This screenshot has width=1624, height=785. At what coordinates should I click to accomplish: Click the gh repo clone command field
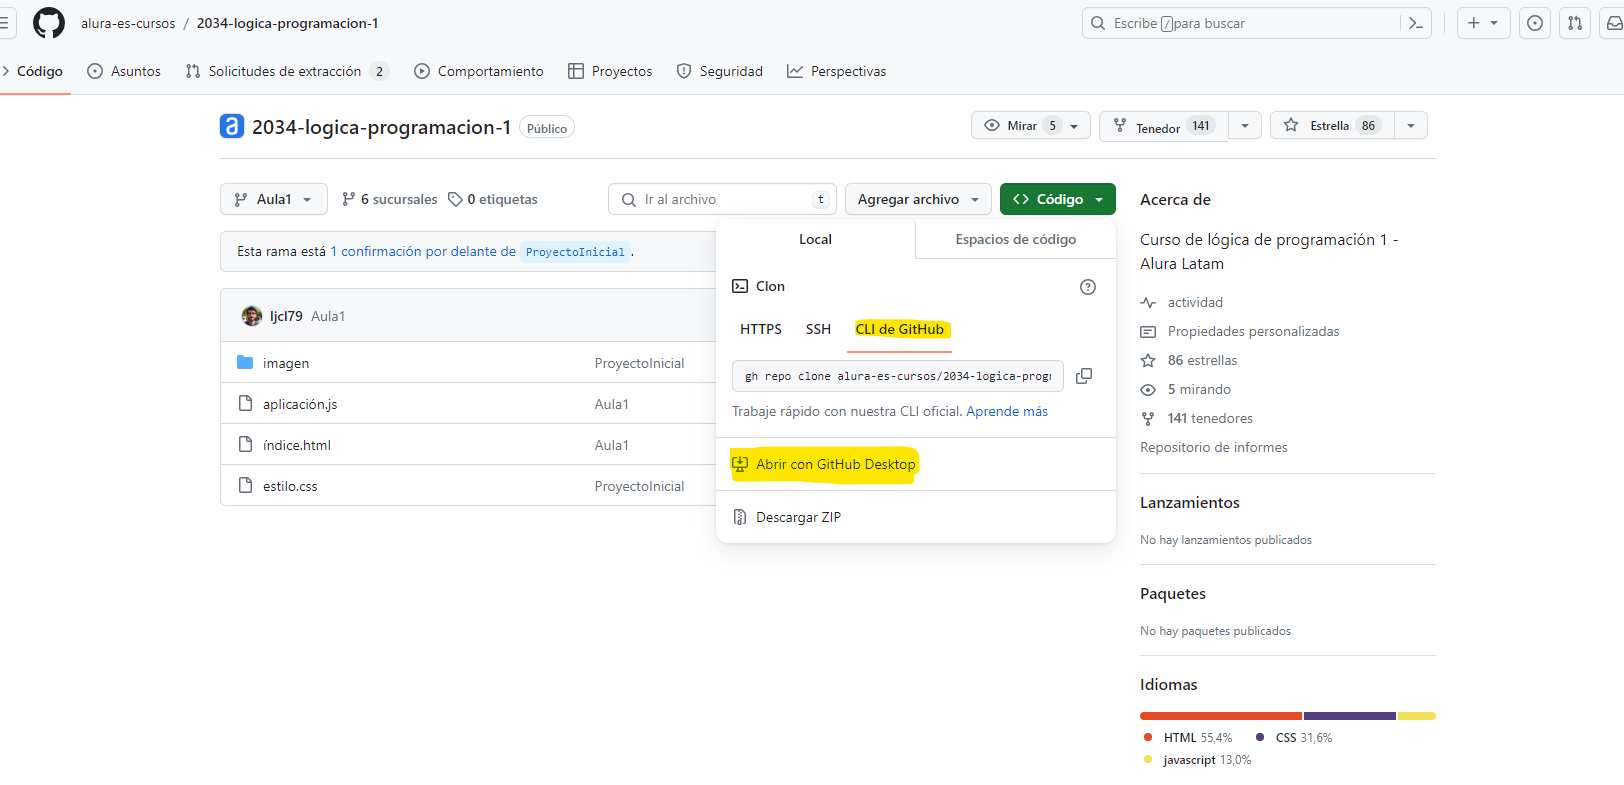coord(898,376)
